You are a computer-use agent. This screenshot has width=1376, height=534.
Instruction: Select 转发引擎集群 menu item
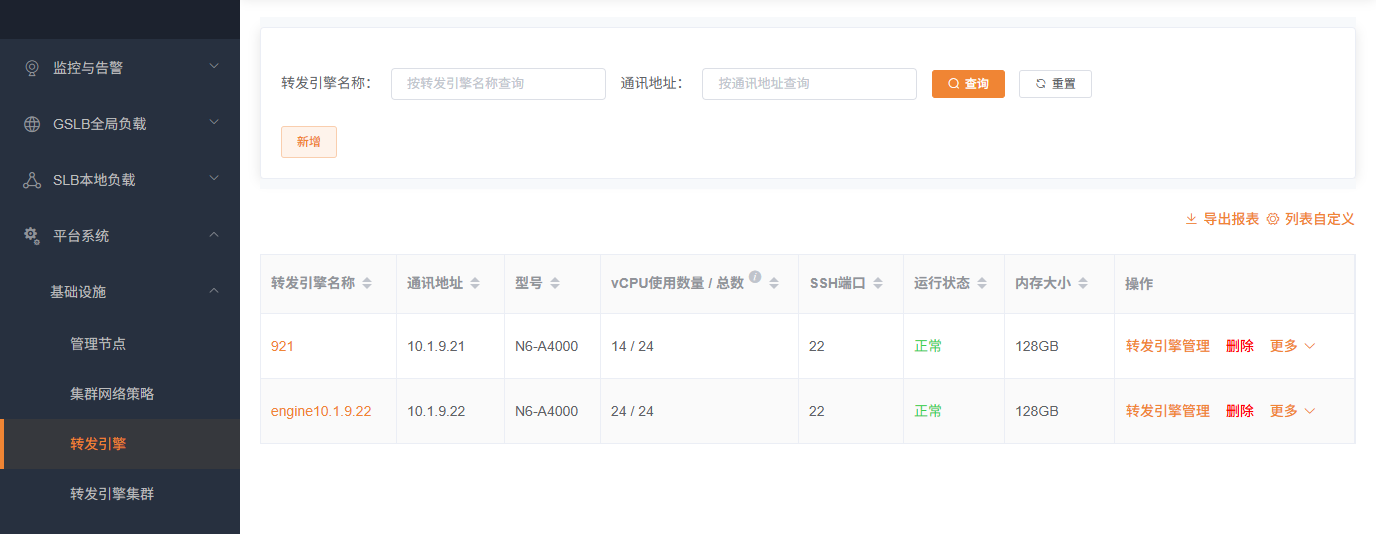112,494
